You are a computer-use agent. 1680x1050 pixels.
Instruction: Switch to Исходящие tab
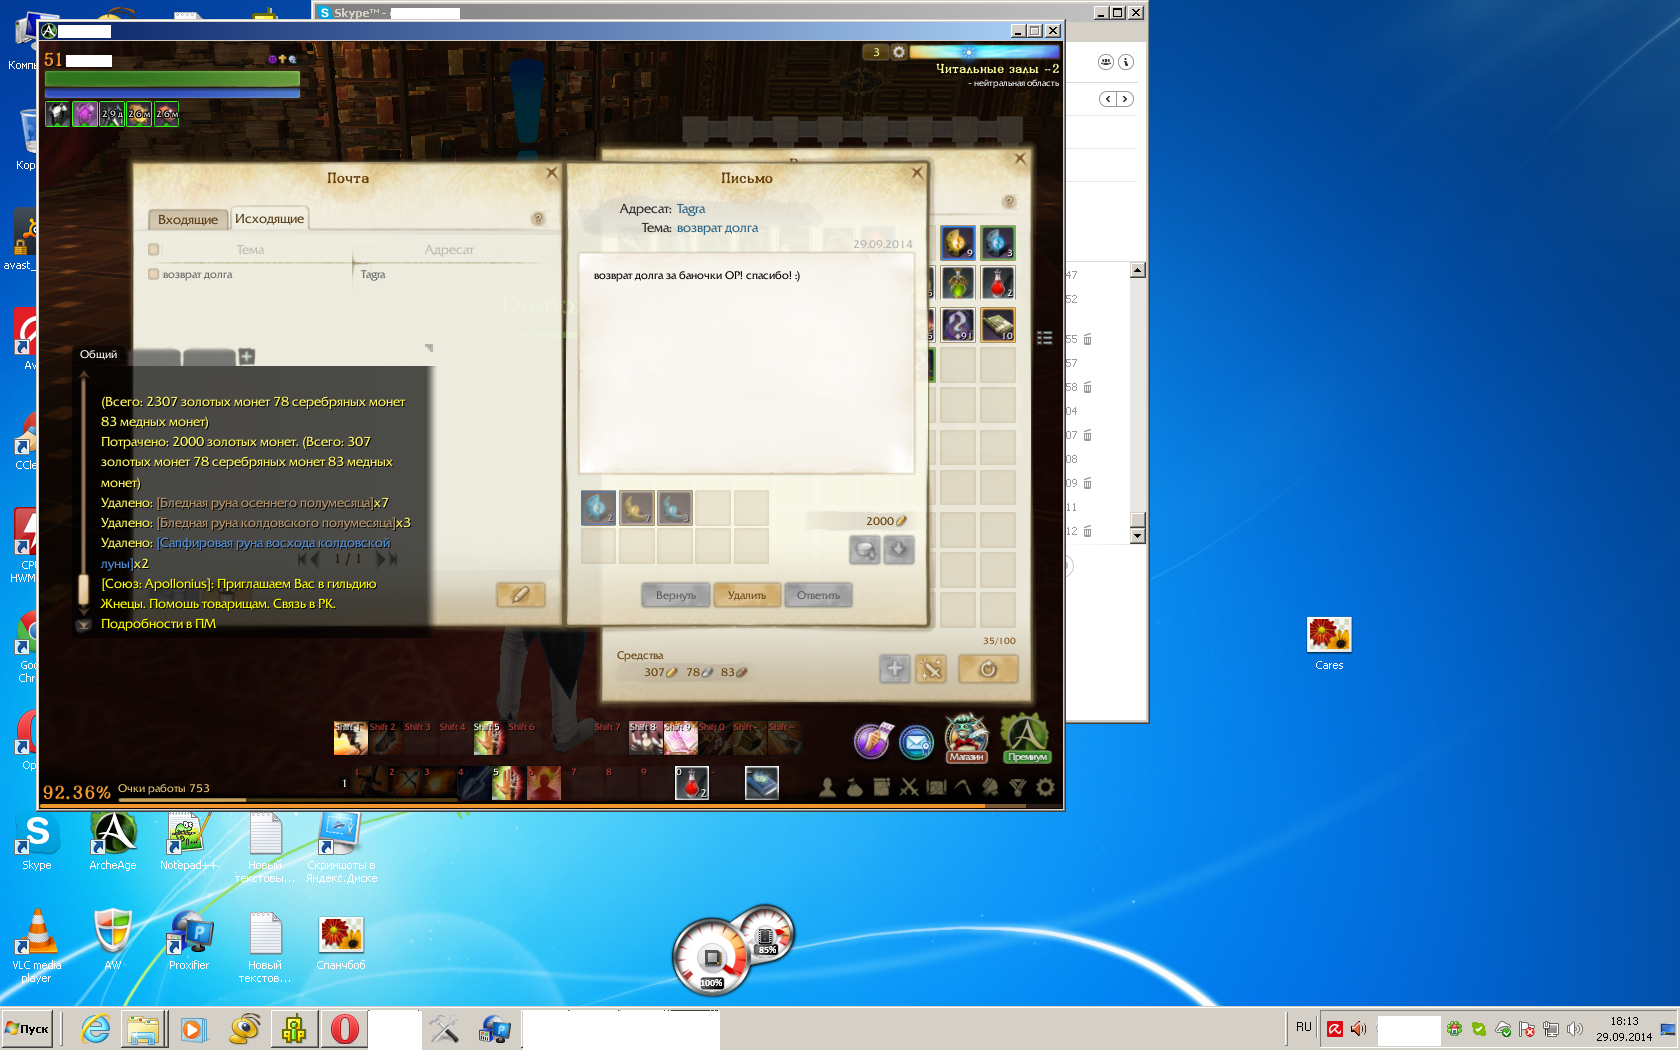click(x=269, y=218)
